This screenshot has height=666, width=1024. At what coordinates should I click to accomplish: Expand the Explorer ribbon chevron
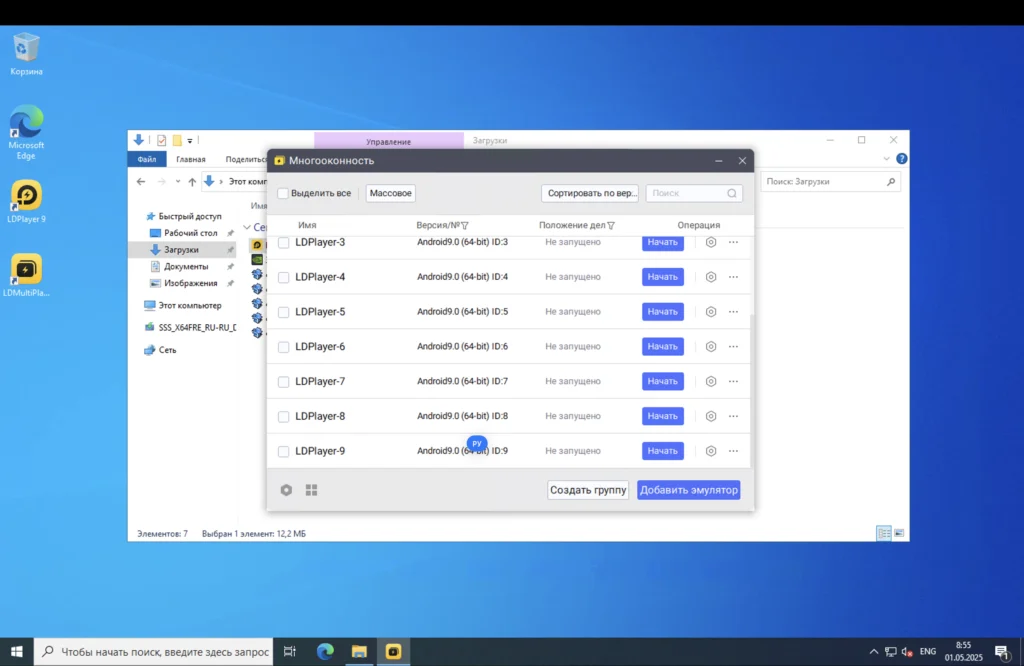pyautogui.click(x=886, y=159)
